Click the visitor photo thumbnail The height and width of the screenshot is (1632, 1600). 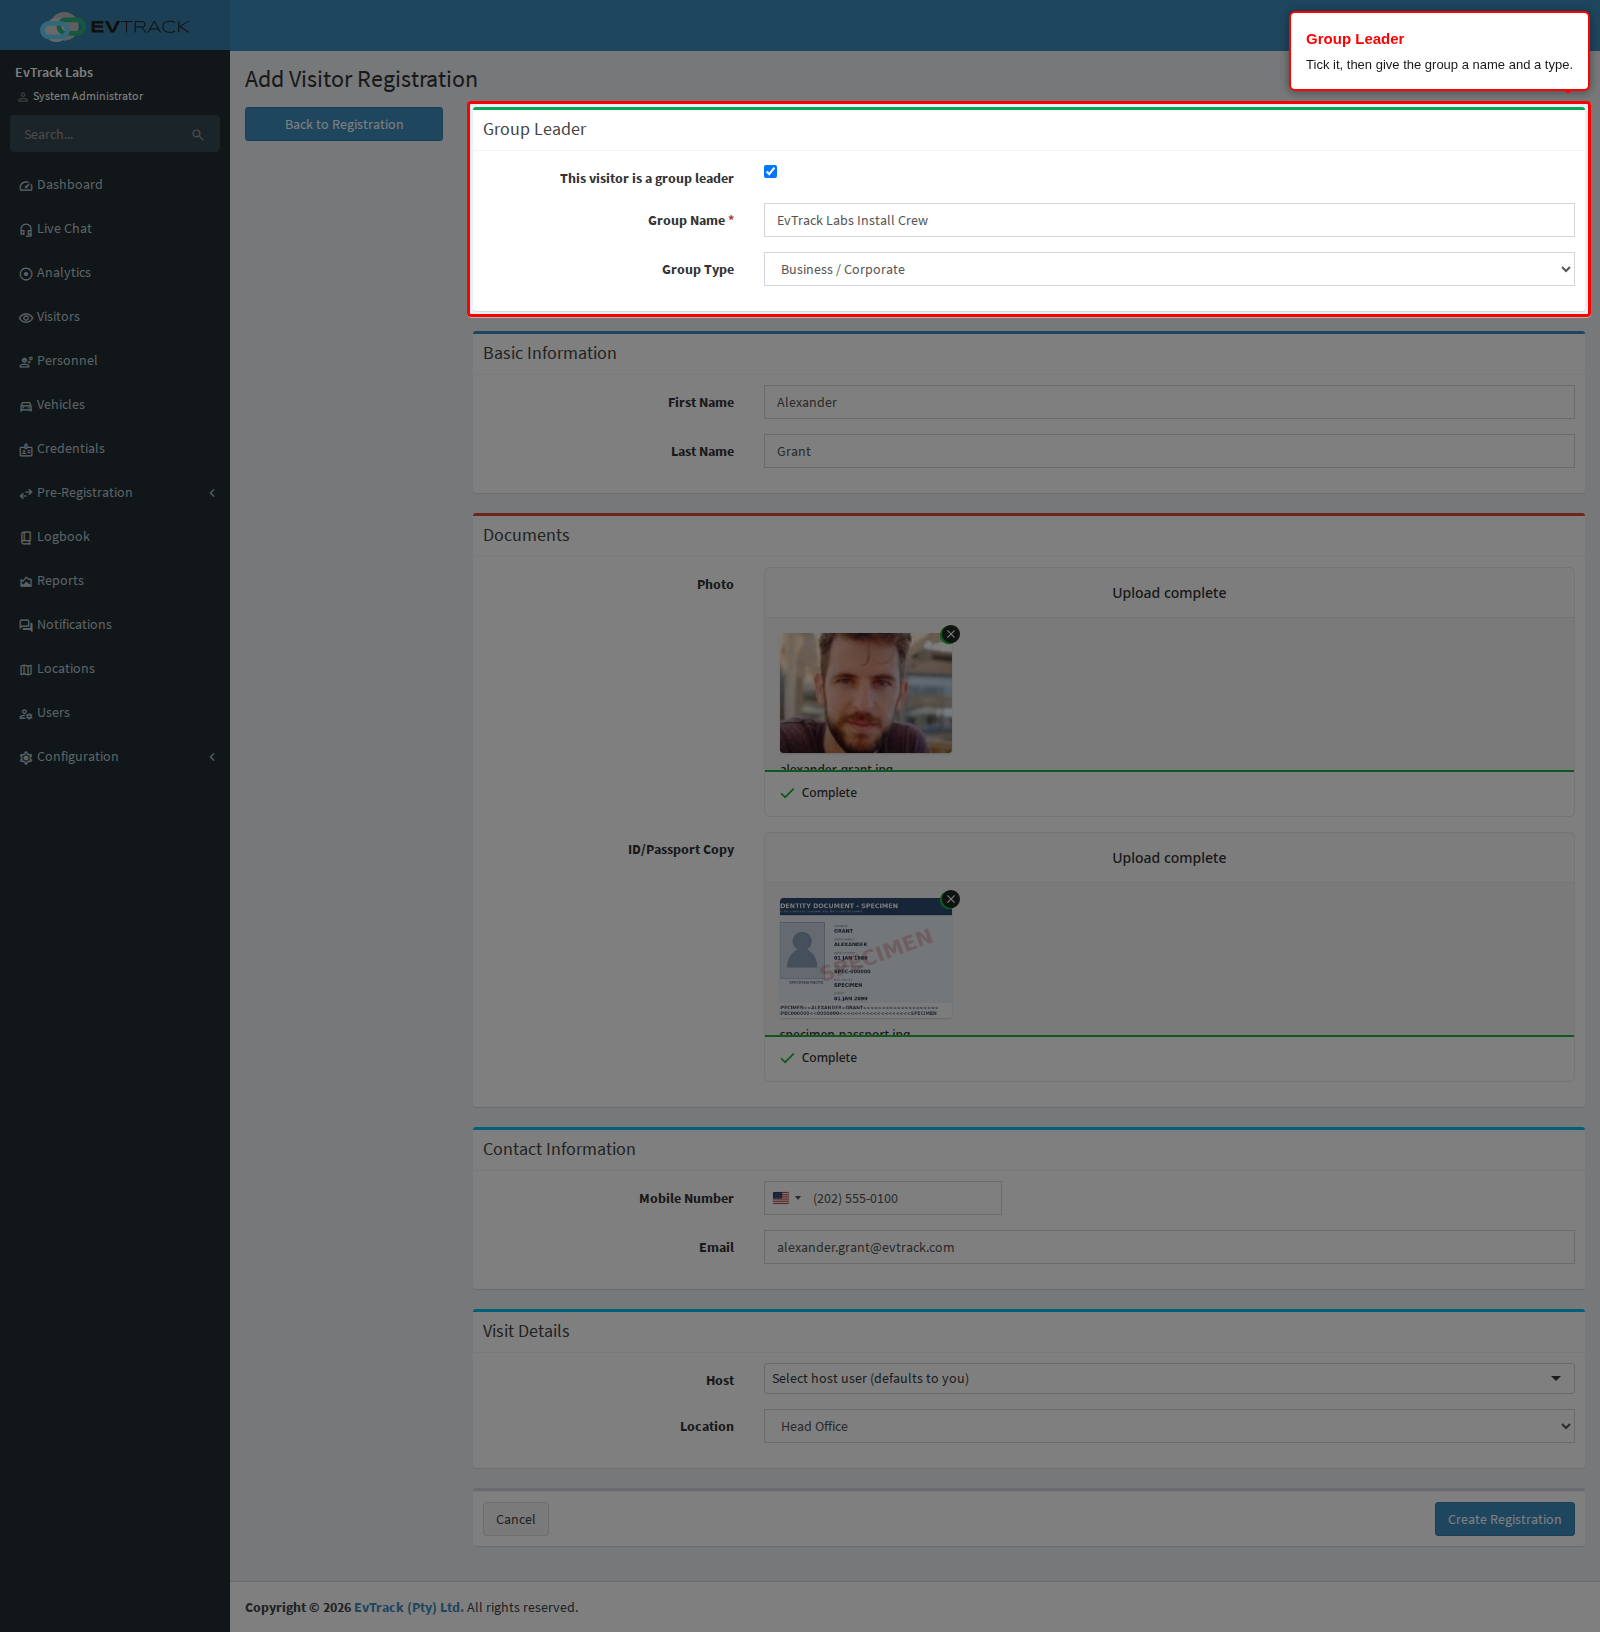pos(866,693)
